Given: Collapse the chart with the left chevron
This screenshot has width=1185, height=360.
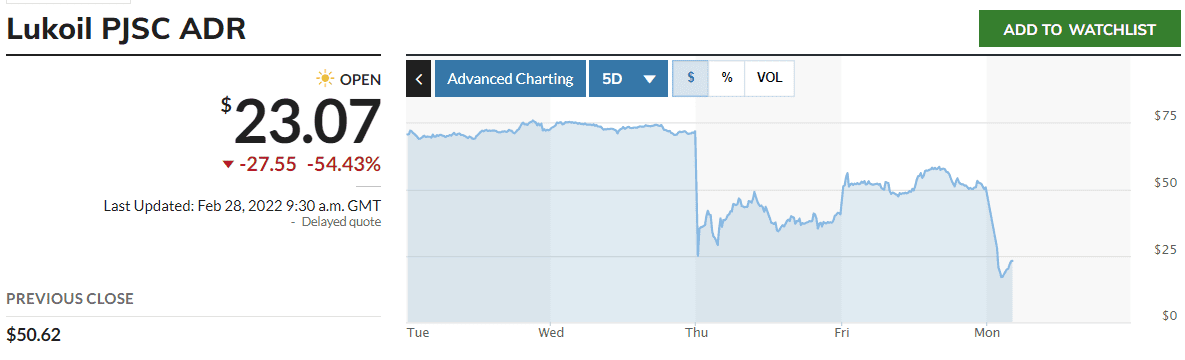Looking at the screenshot, I should pos(419,79).
